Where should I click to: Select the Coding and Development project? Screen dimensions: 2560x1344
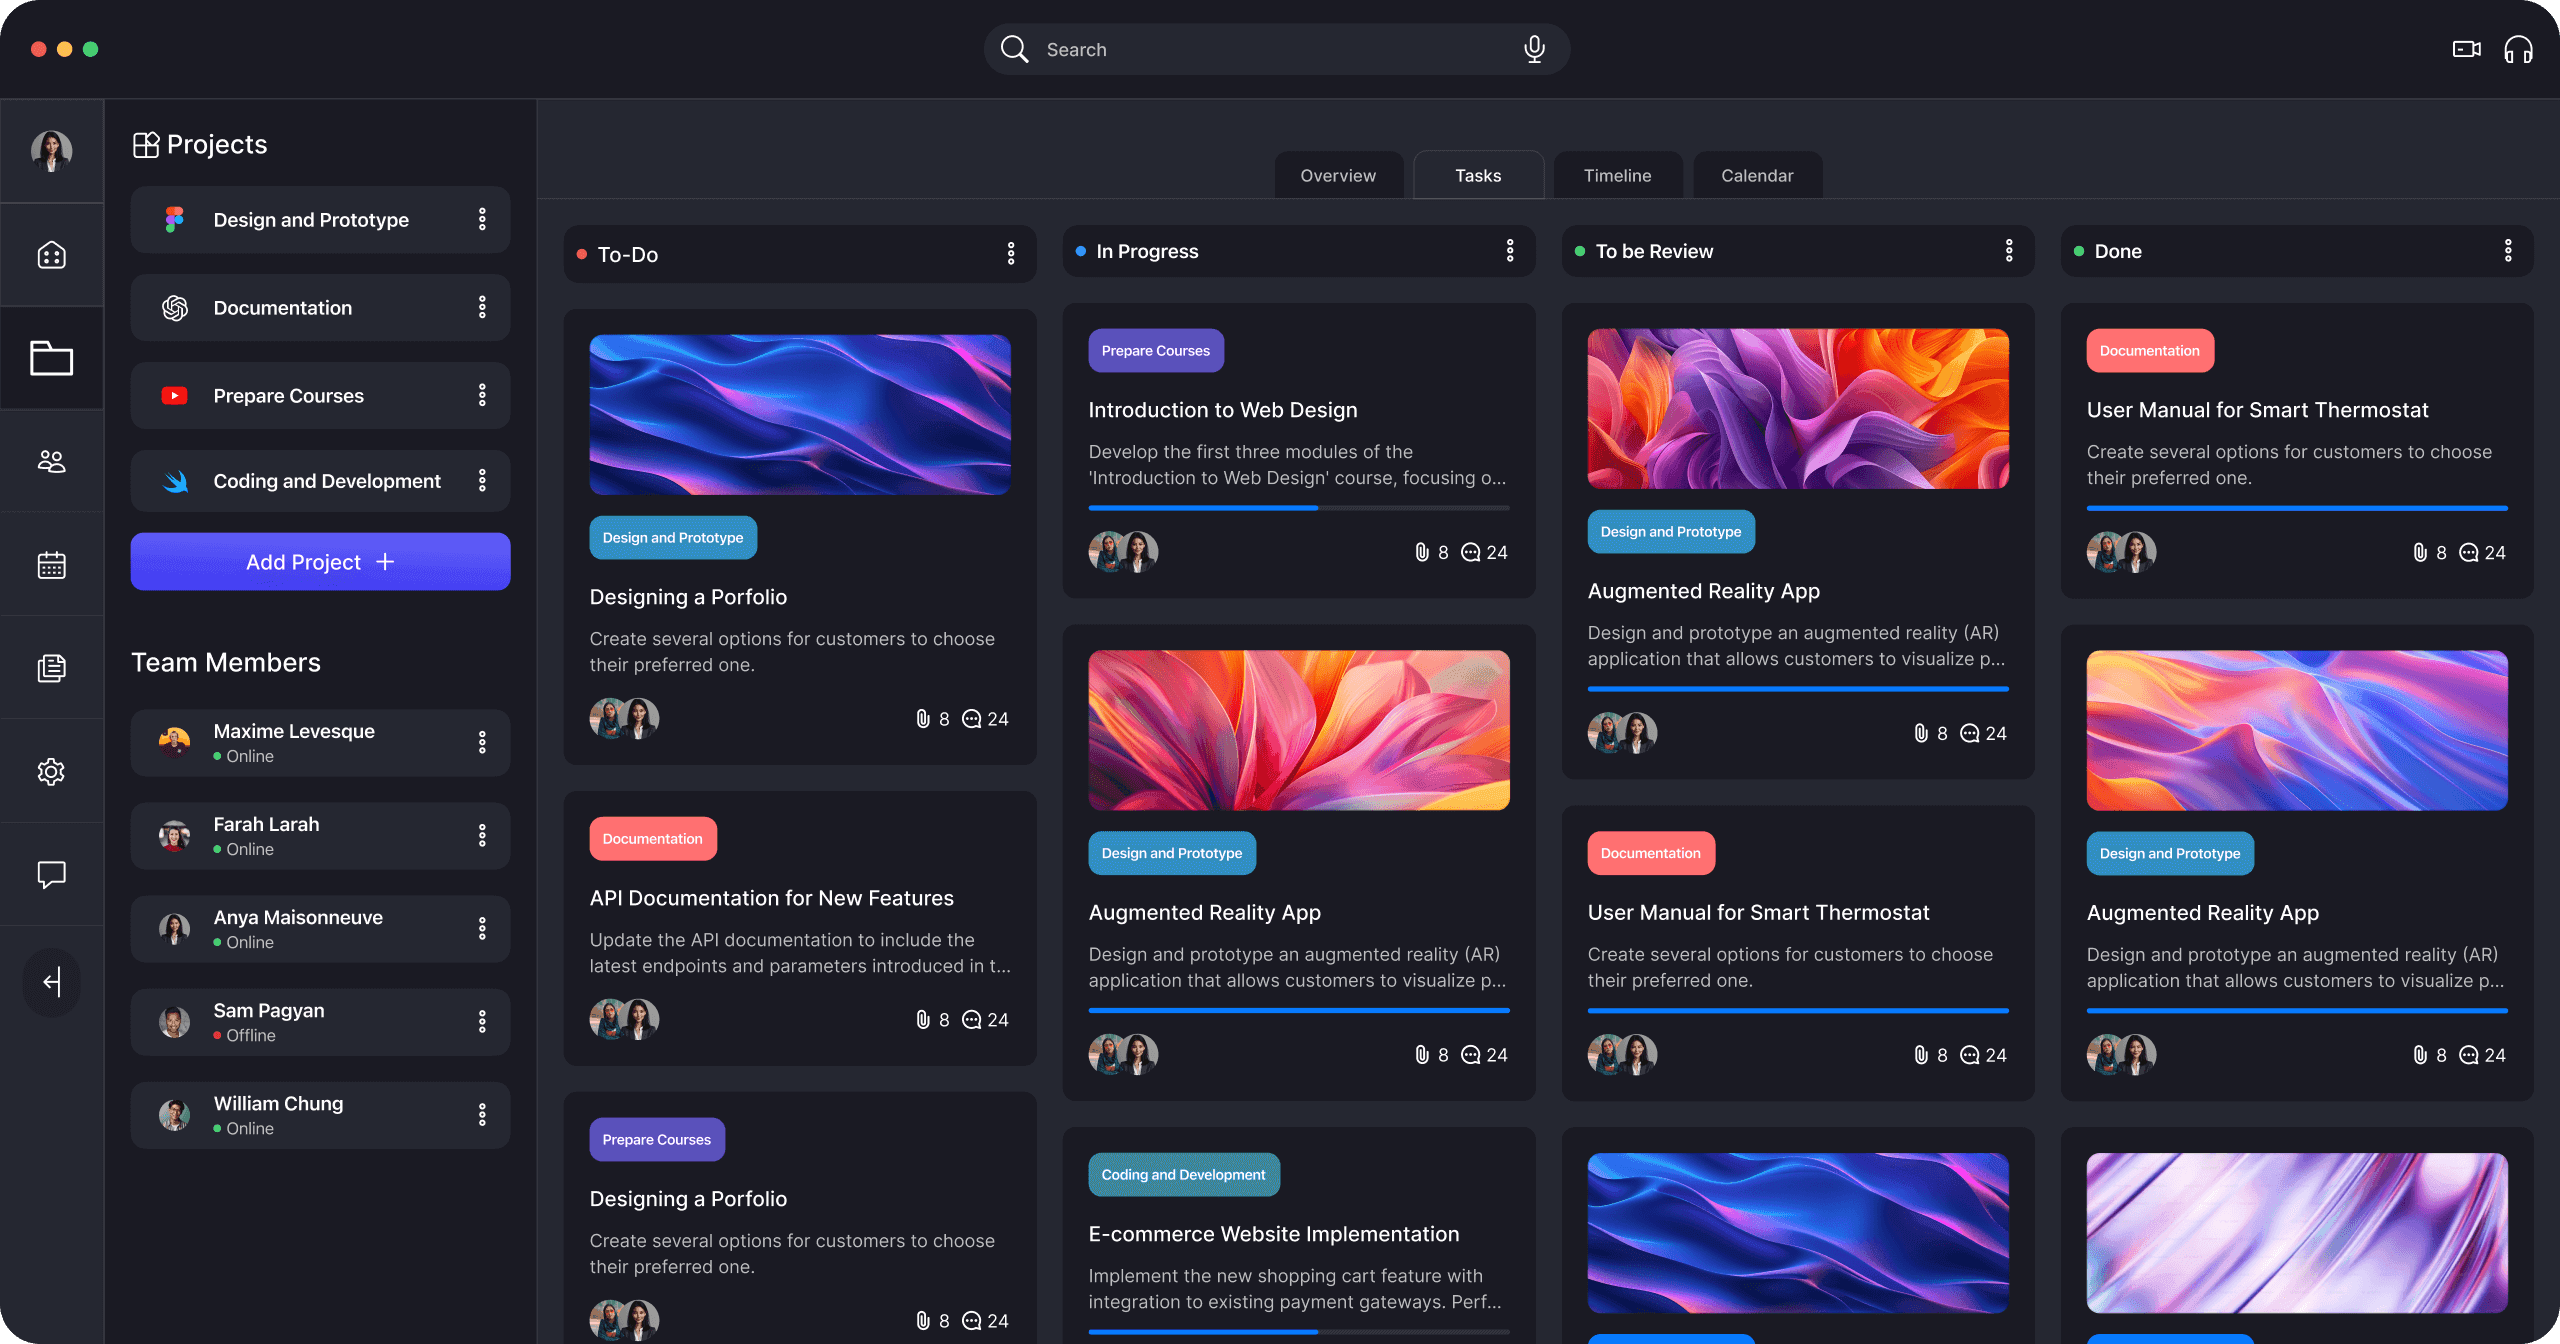coord(326,481)
